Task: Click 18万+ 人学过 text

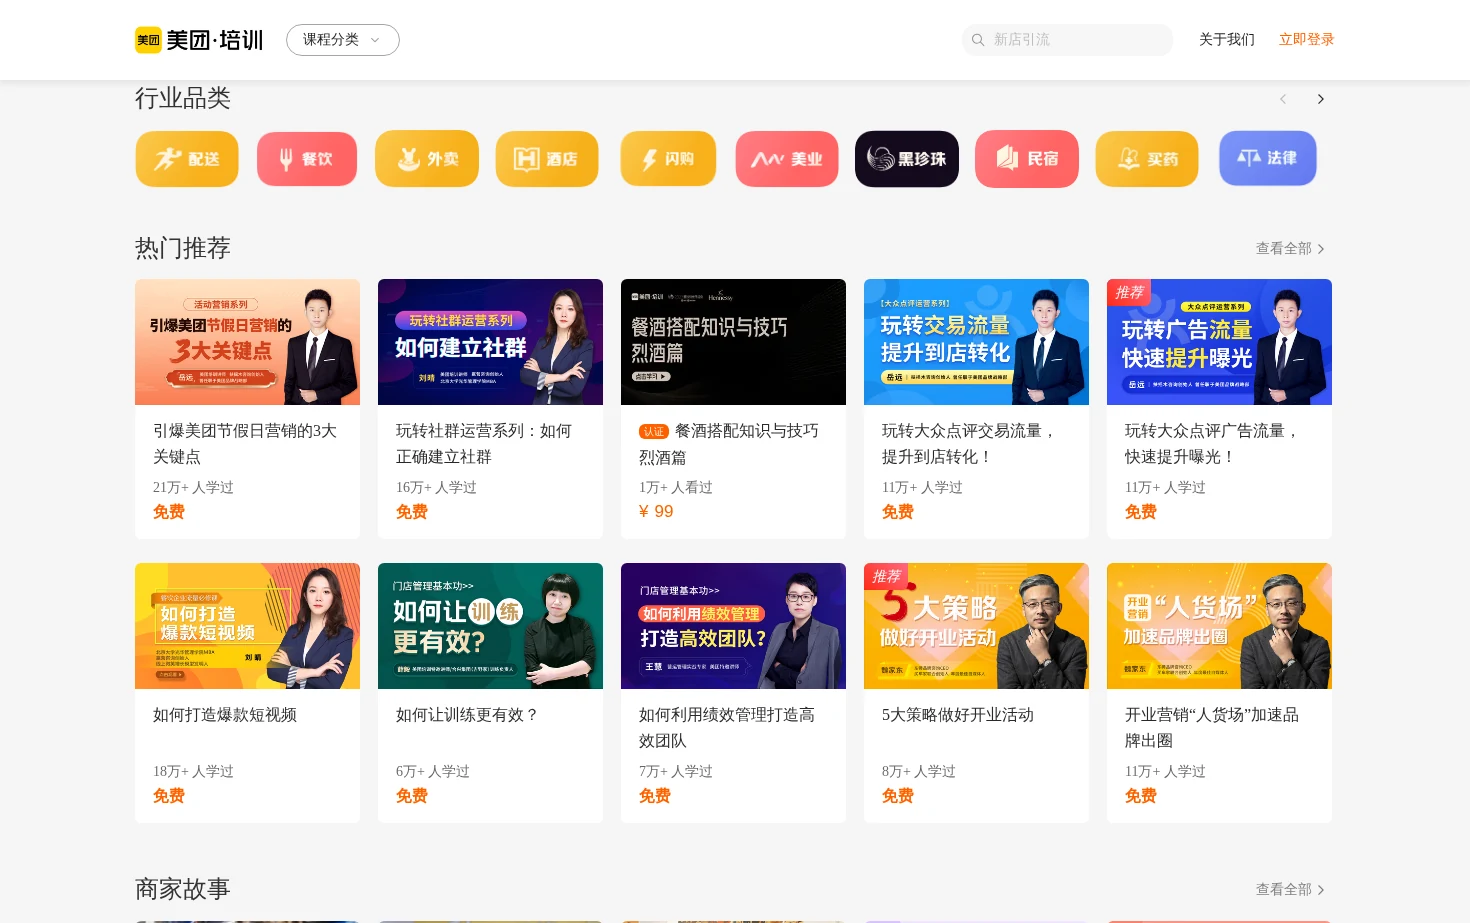Action: click(193, 771)
